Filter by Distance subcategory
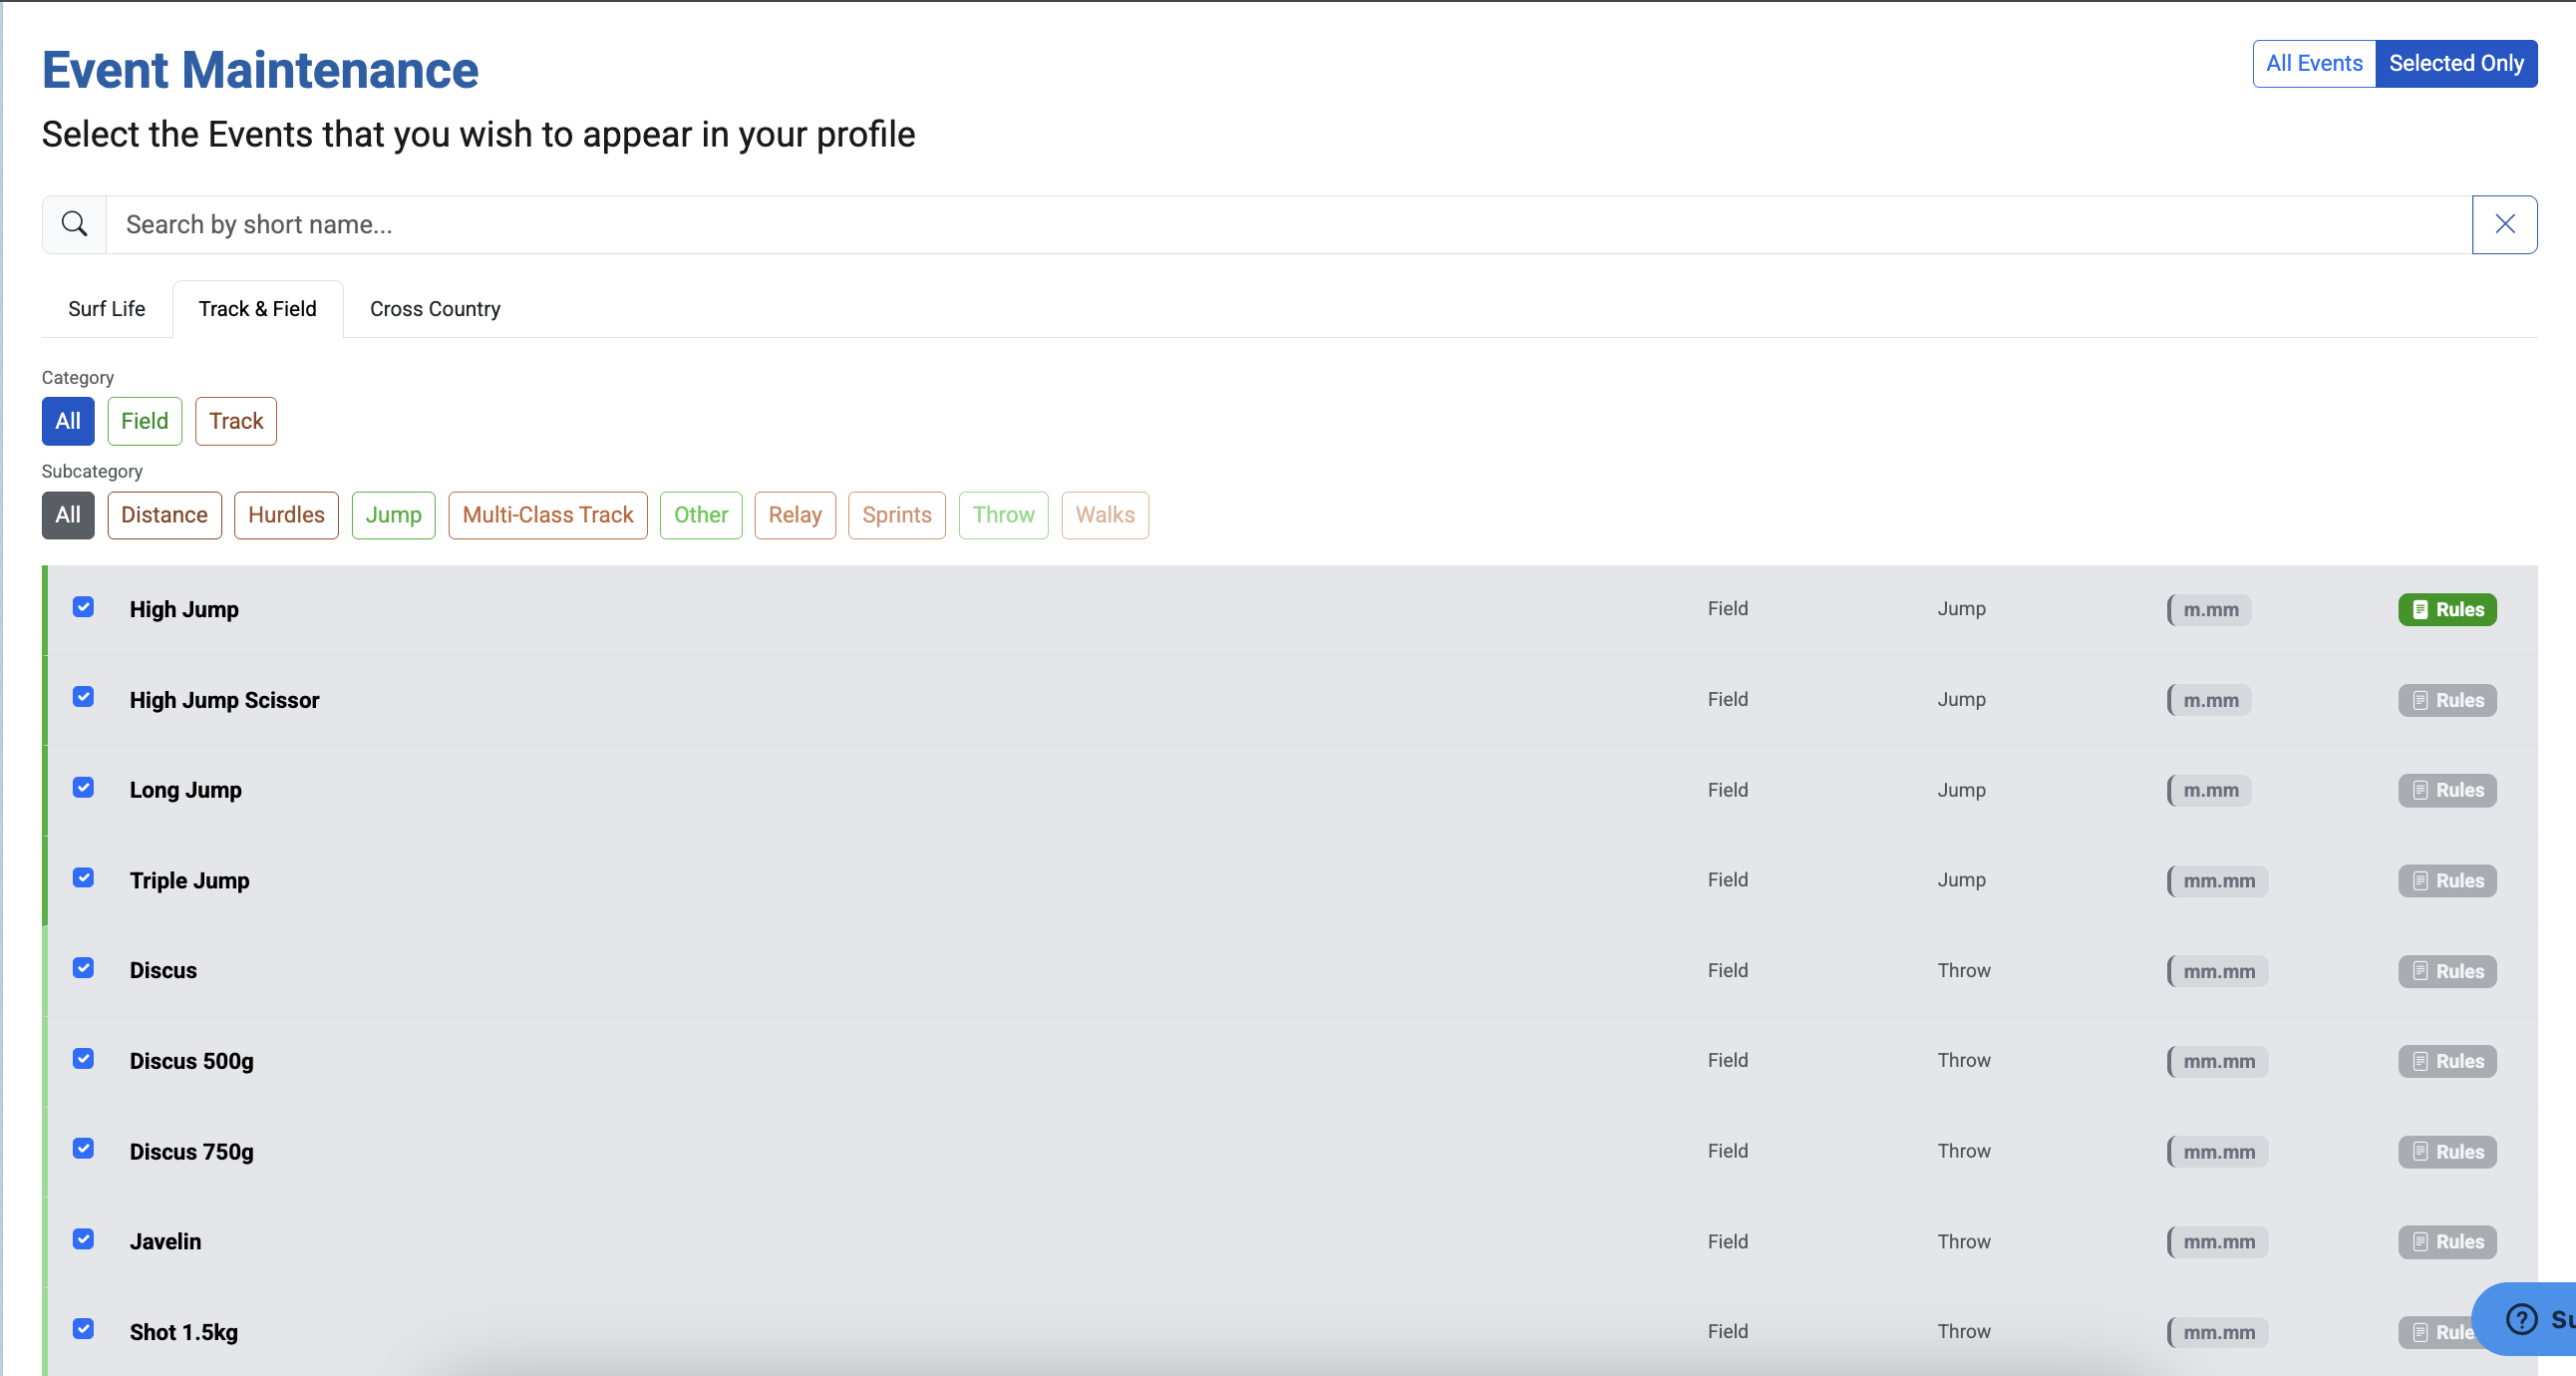The width and height of the screenshot is (2576, 1376). coord(165,515)
